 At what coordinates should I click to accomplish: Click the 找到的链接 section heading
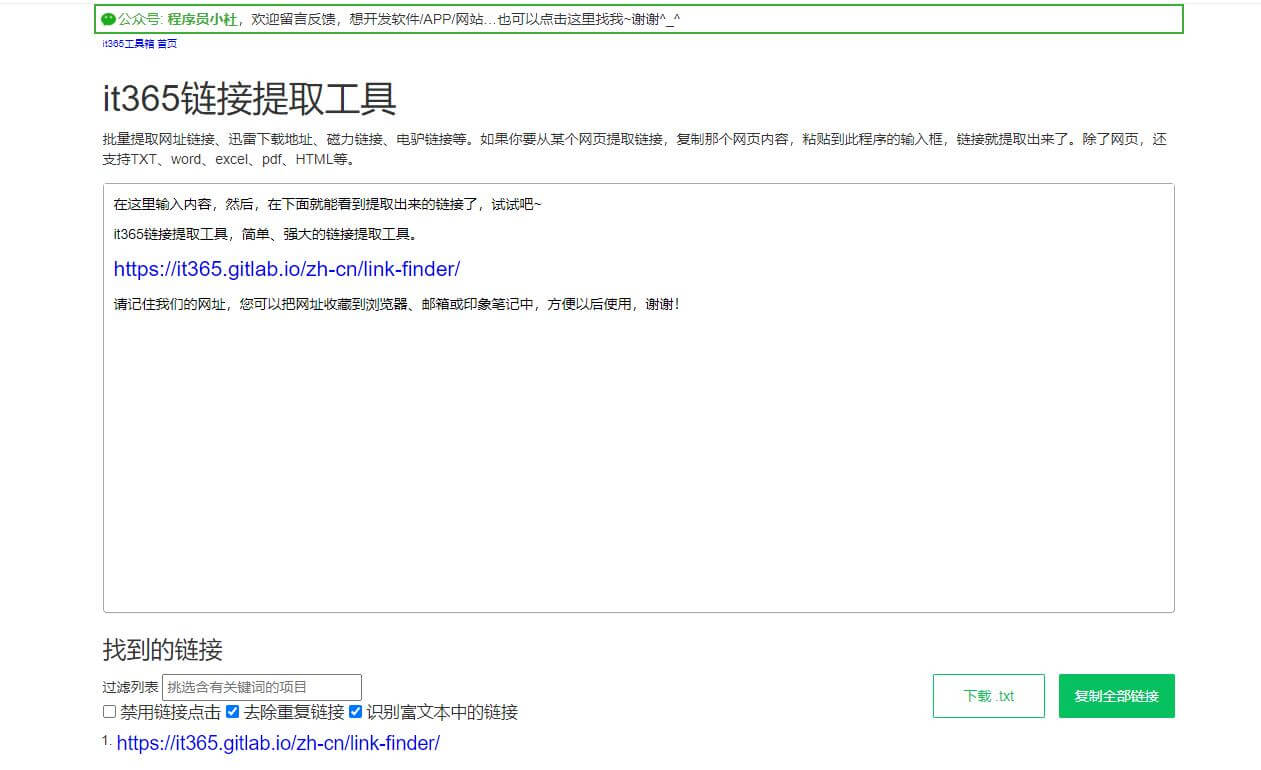pos(162,650)
